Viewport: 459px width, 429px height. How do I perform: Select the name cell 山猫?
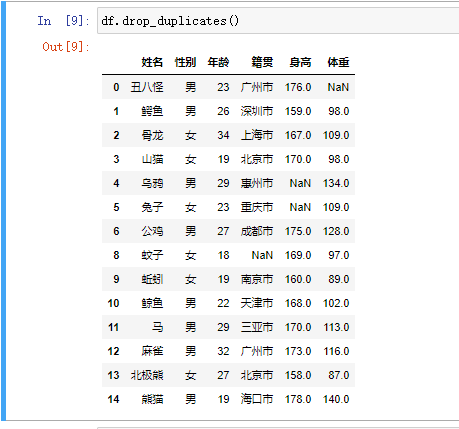click(x=152, y=159)
